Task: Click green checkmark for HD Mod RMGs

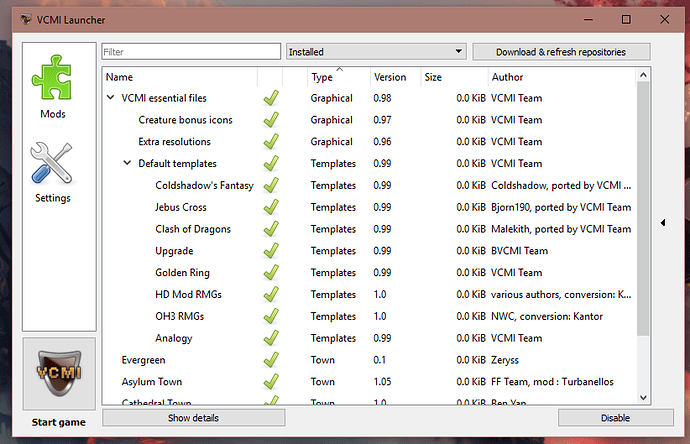Action: (x=271, y=294)
